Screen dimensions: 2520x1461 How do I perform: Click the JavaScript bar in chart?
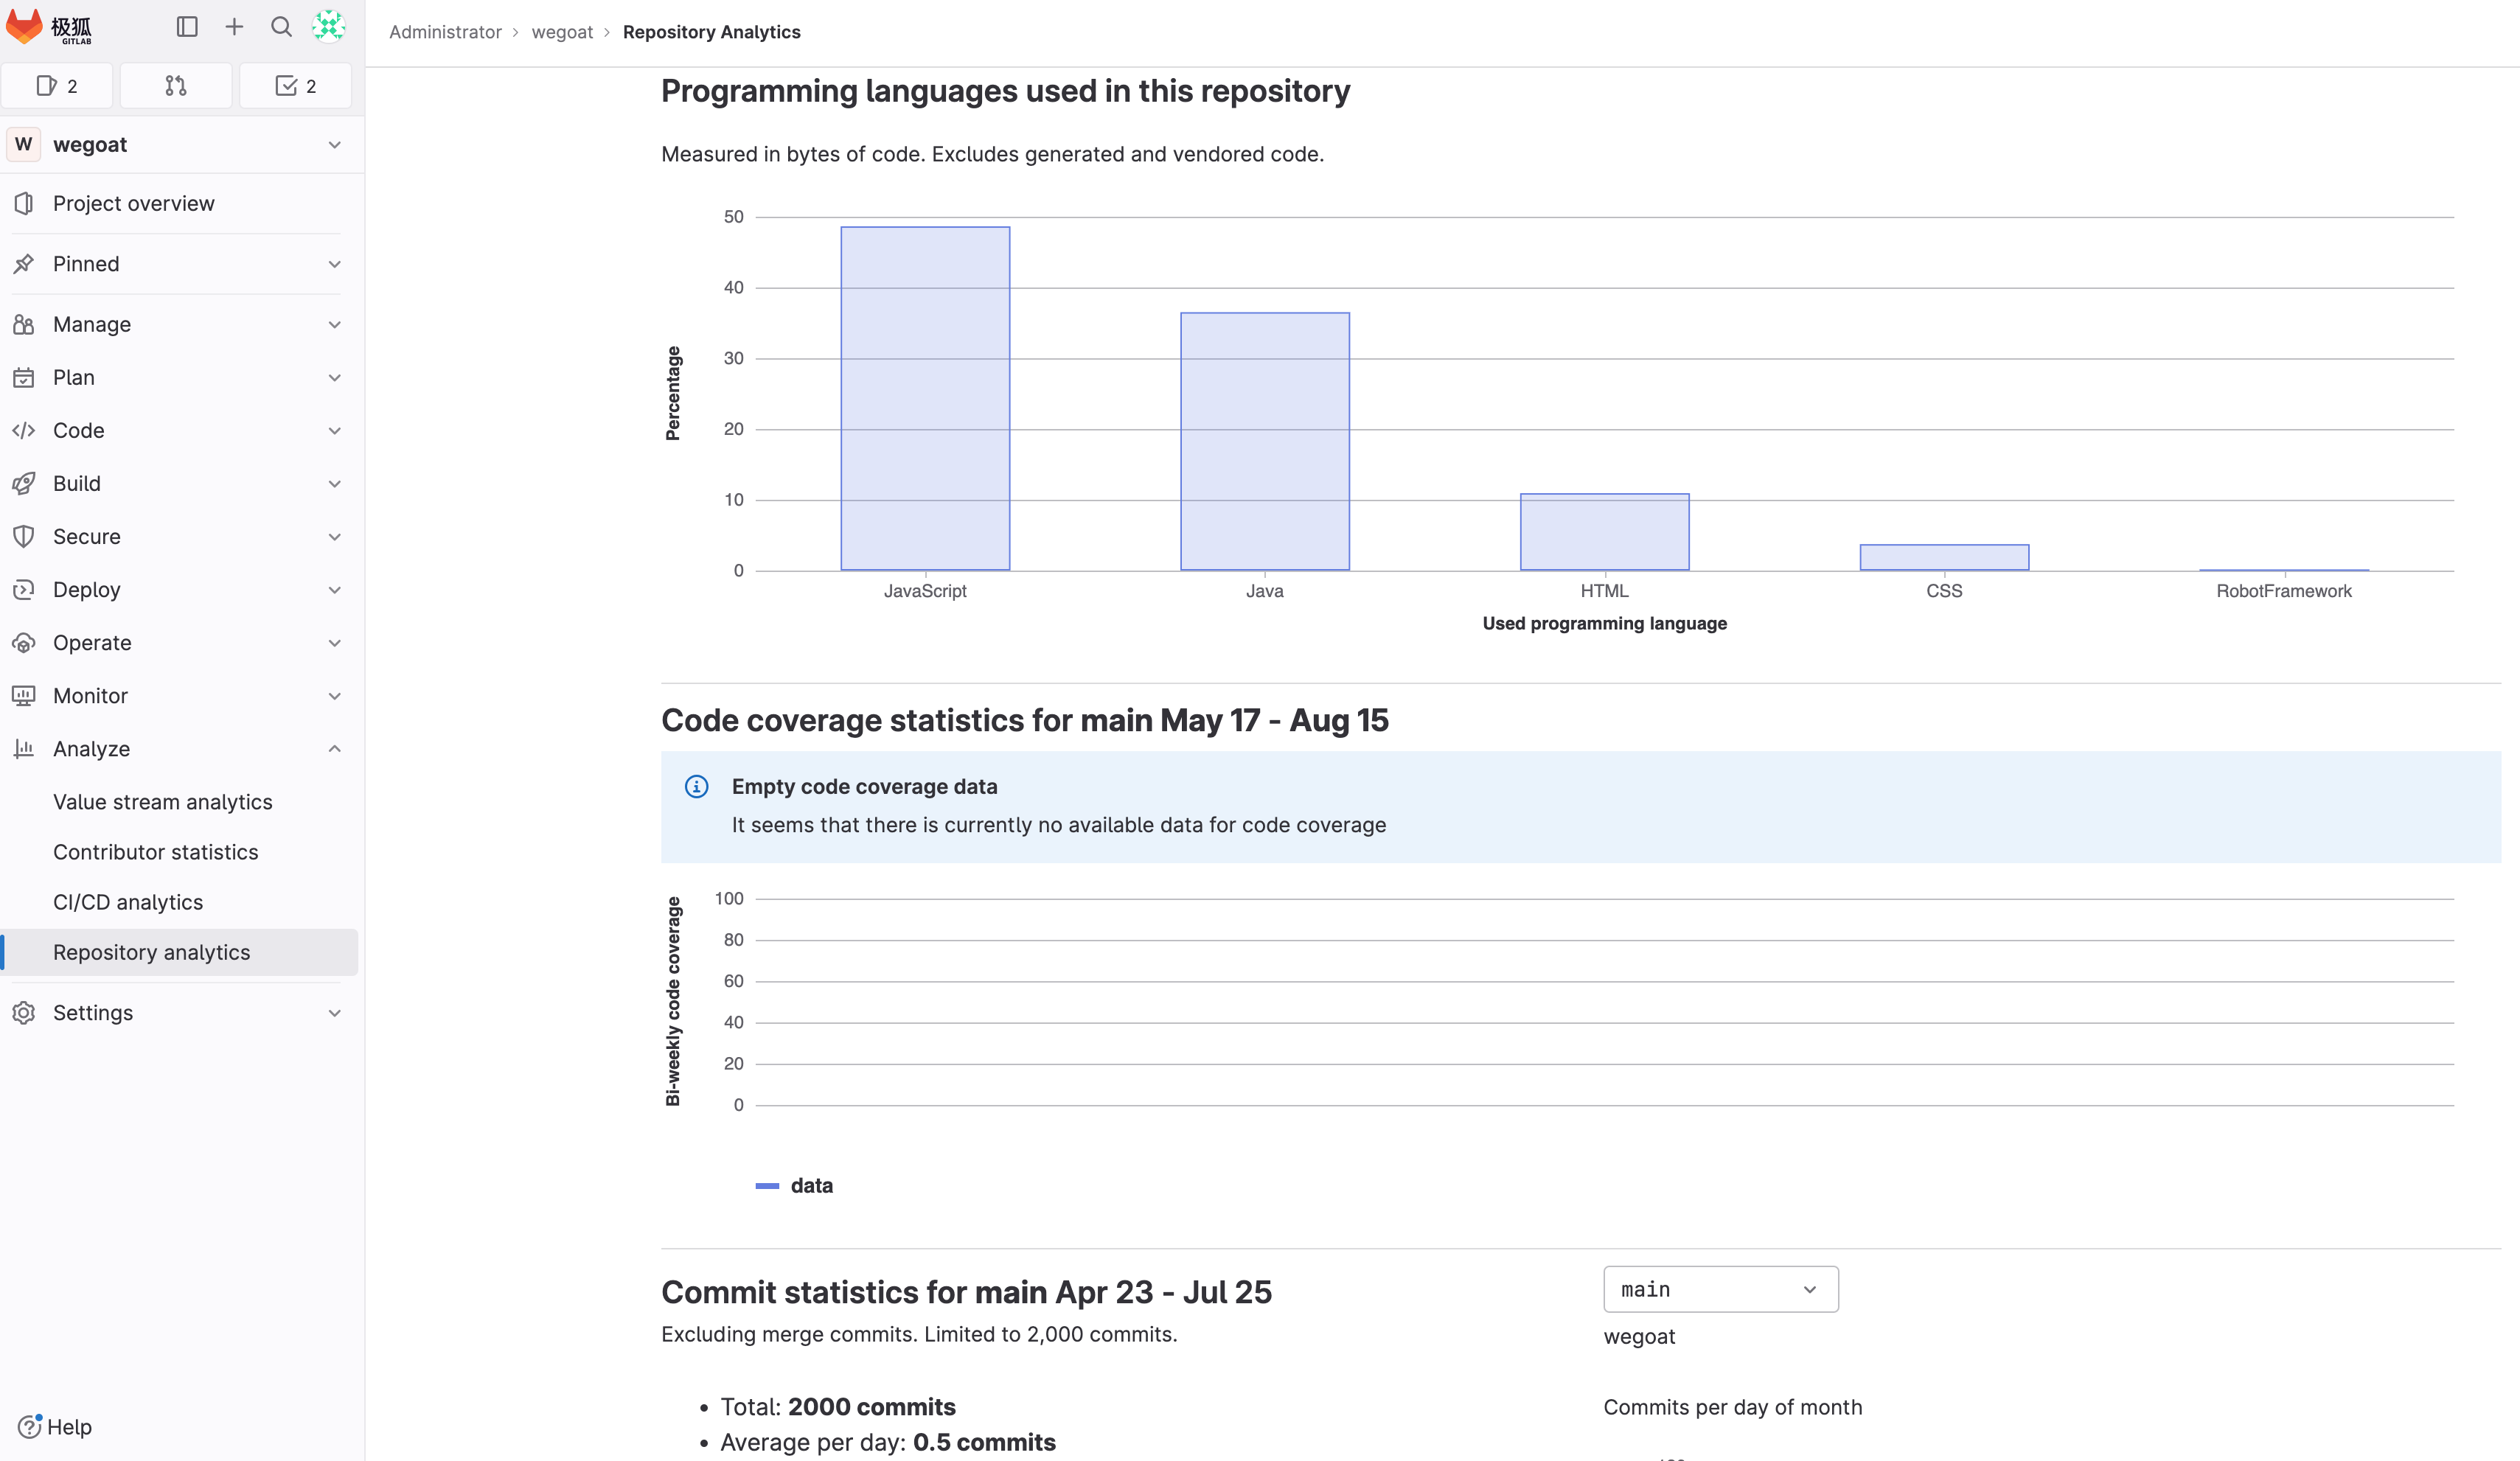click(x=925, y=400)
